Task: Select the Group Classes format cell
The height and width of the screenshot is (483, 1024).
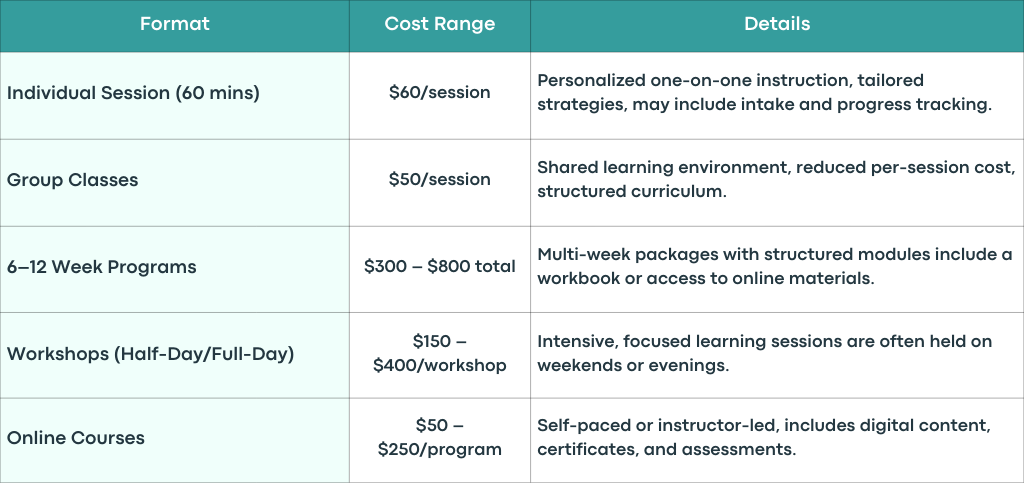Action: (174, 183)
